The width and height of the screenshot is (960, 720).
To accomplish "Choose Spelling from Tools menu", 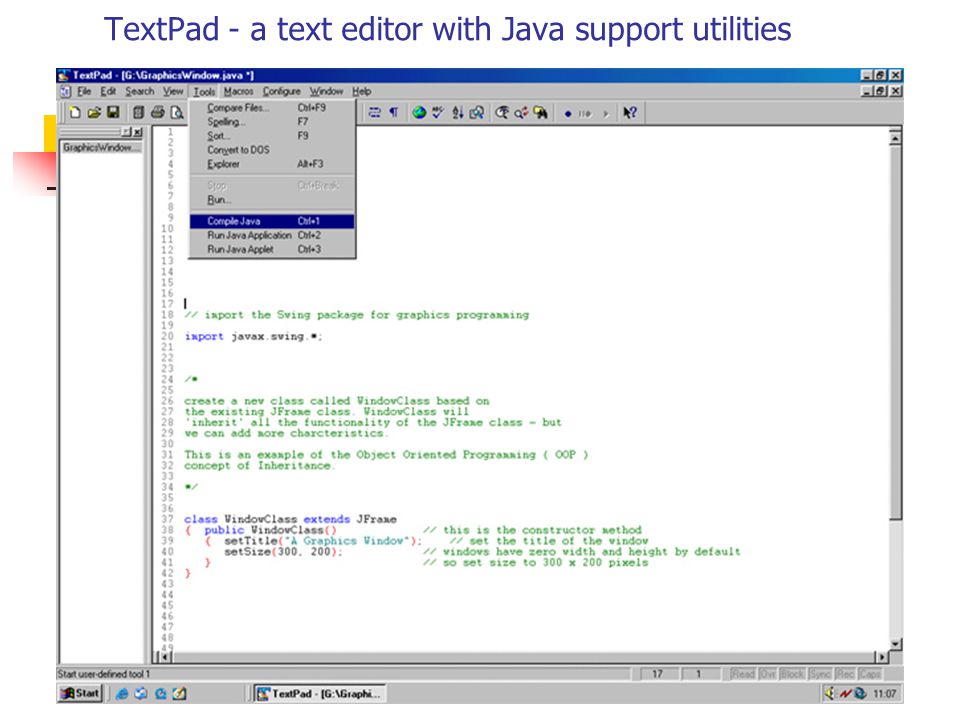I will (x=272, y=122).
